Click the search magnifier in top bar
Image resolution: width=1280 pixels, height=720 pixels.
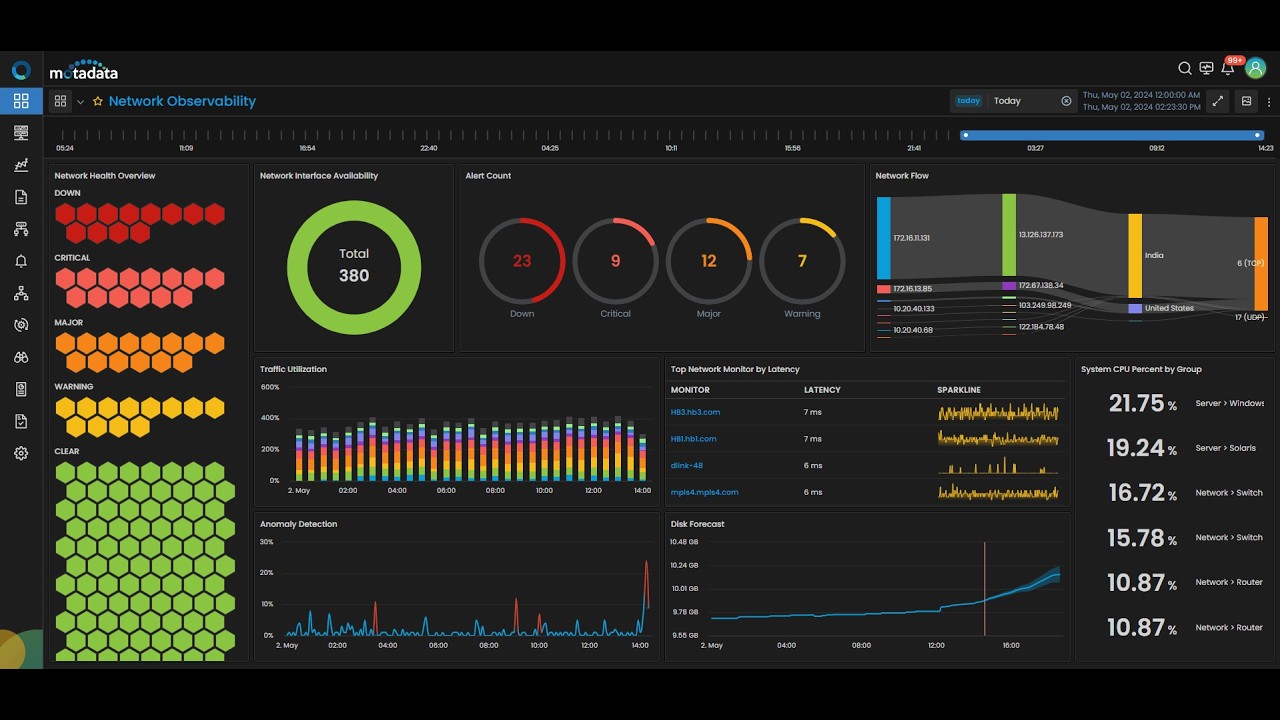pos(1185,69)
